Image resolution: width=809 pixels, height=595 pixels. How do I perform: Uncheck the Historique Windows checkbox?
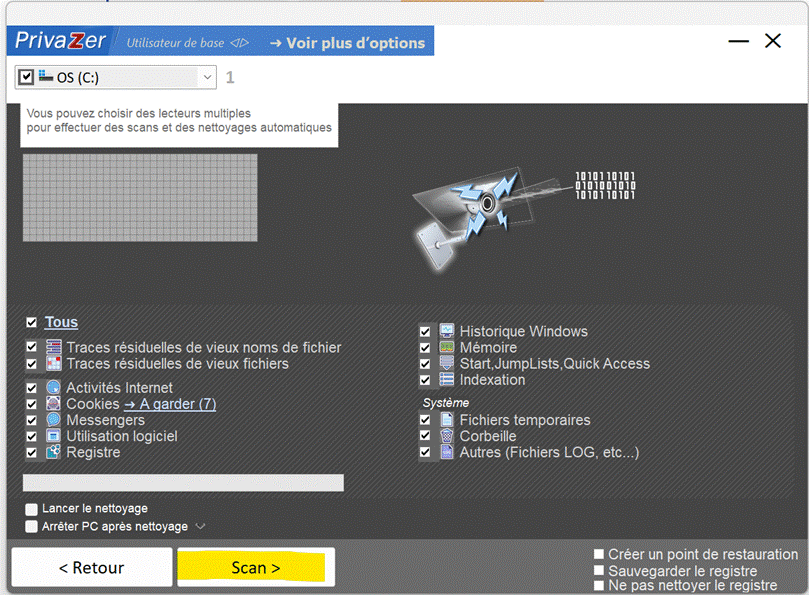tap(425, 331)
